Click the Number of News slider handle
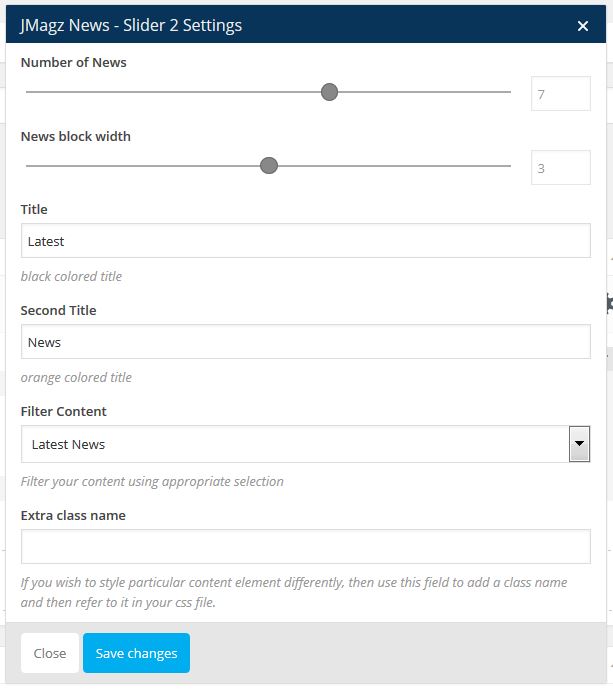 point(329,92)
